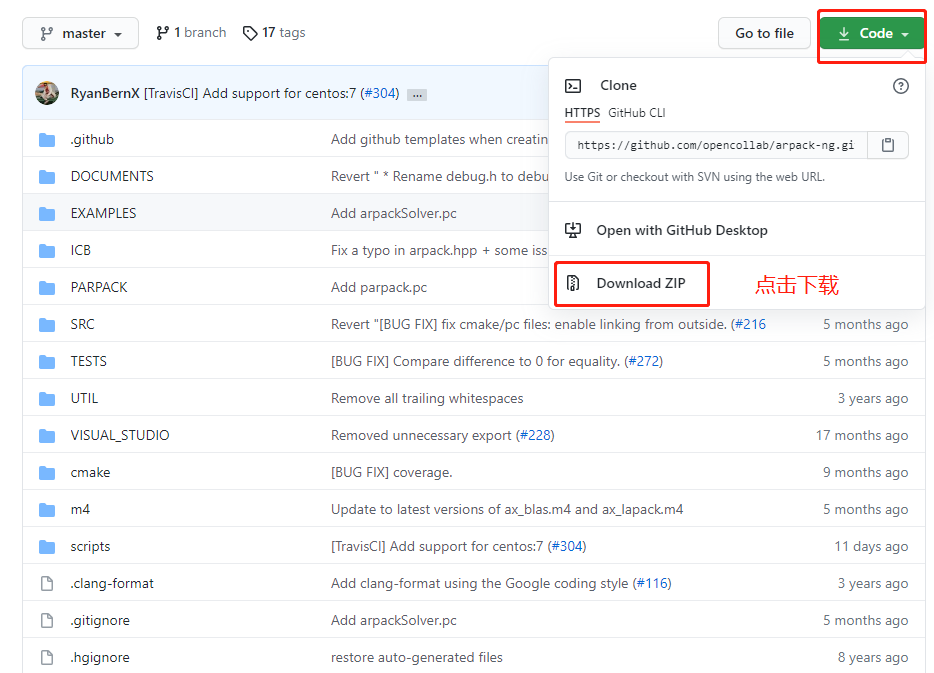Choose Open with GitHub Desktop
Screen dimensions: 934x673
[x=681, y=230]
